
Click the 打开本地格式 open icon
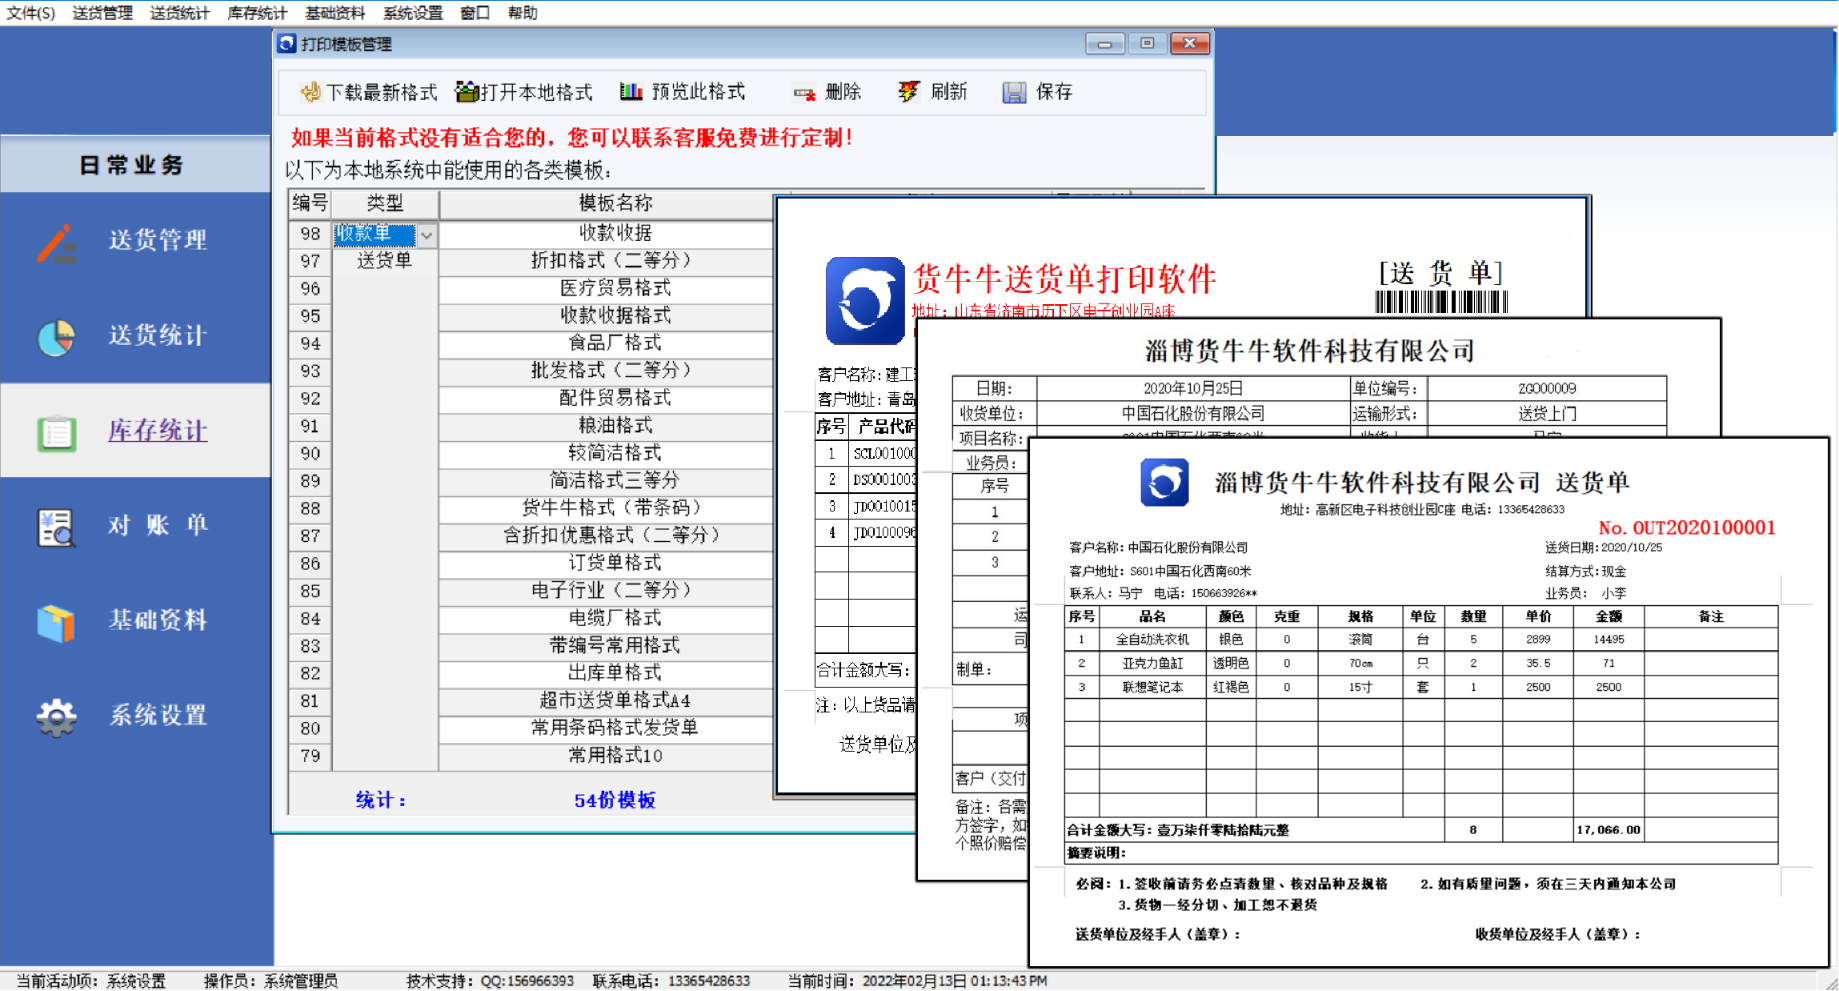[466, 92]
